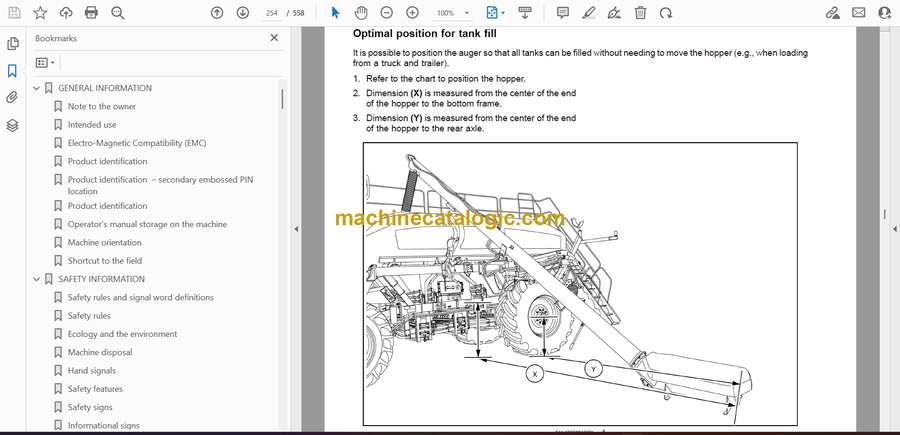The height and width of the screenshot is (435, 900).
Task: Click the Save file icon
Action: [14, 13]
